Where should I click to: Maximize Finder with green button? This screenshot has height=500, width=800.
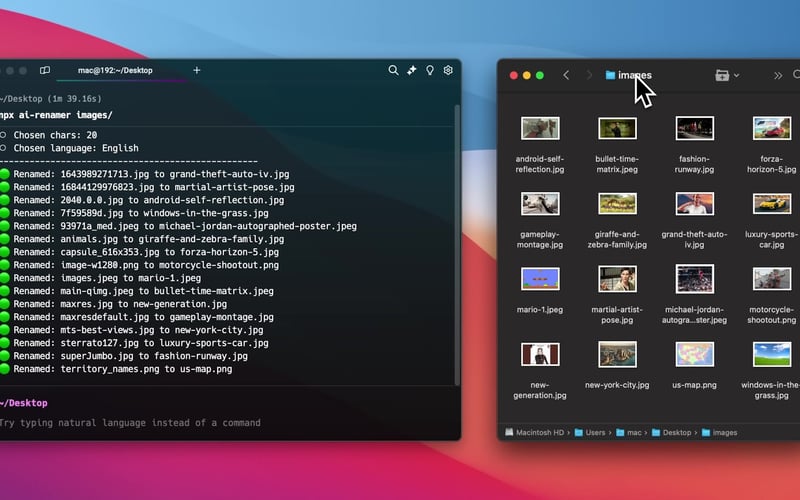click(540, 76)
